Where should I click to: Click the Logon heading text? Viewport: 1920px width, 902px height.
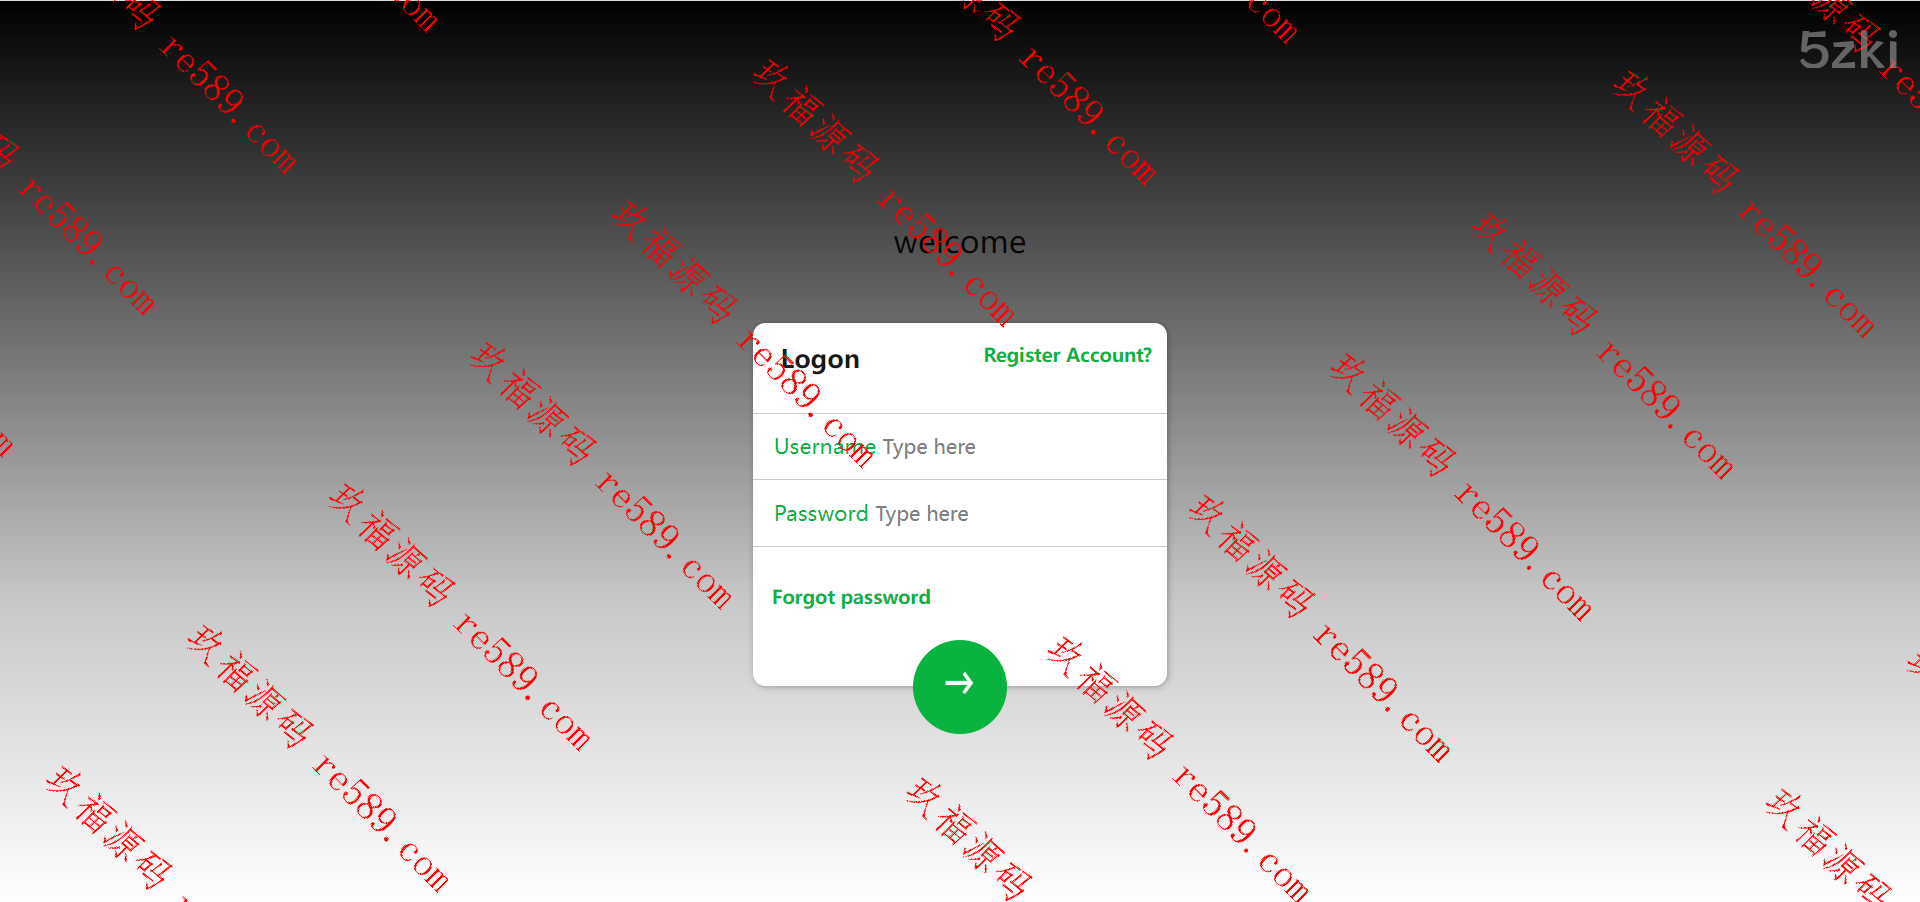tap(820, 359)
